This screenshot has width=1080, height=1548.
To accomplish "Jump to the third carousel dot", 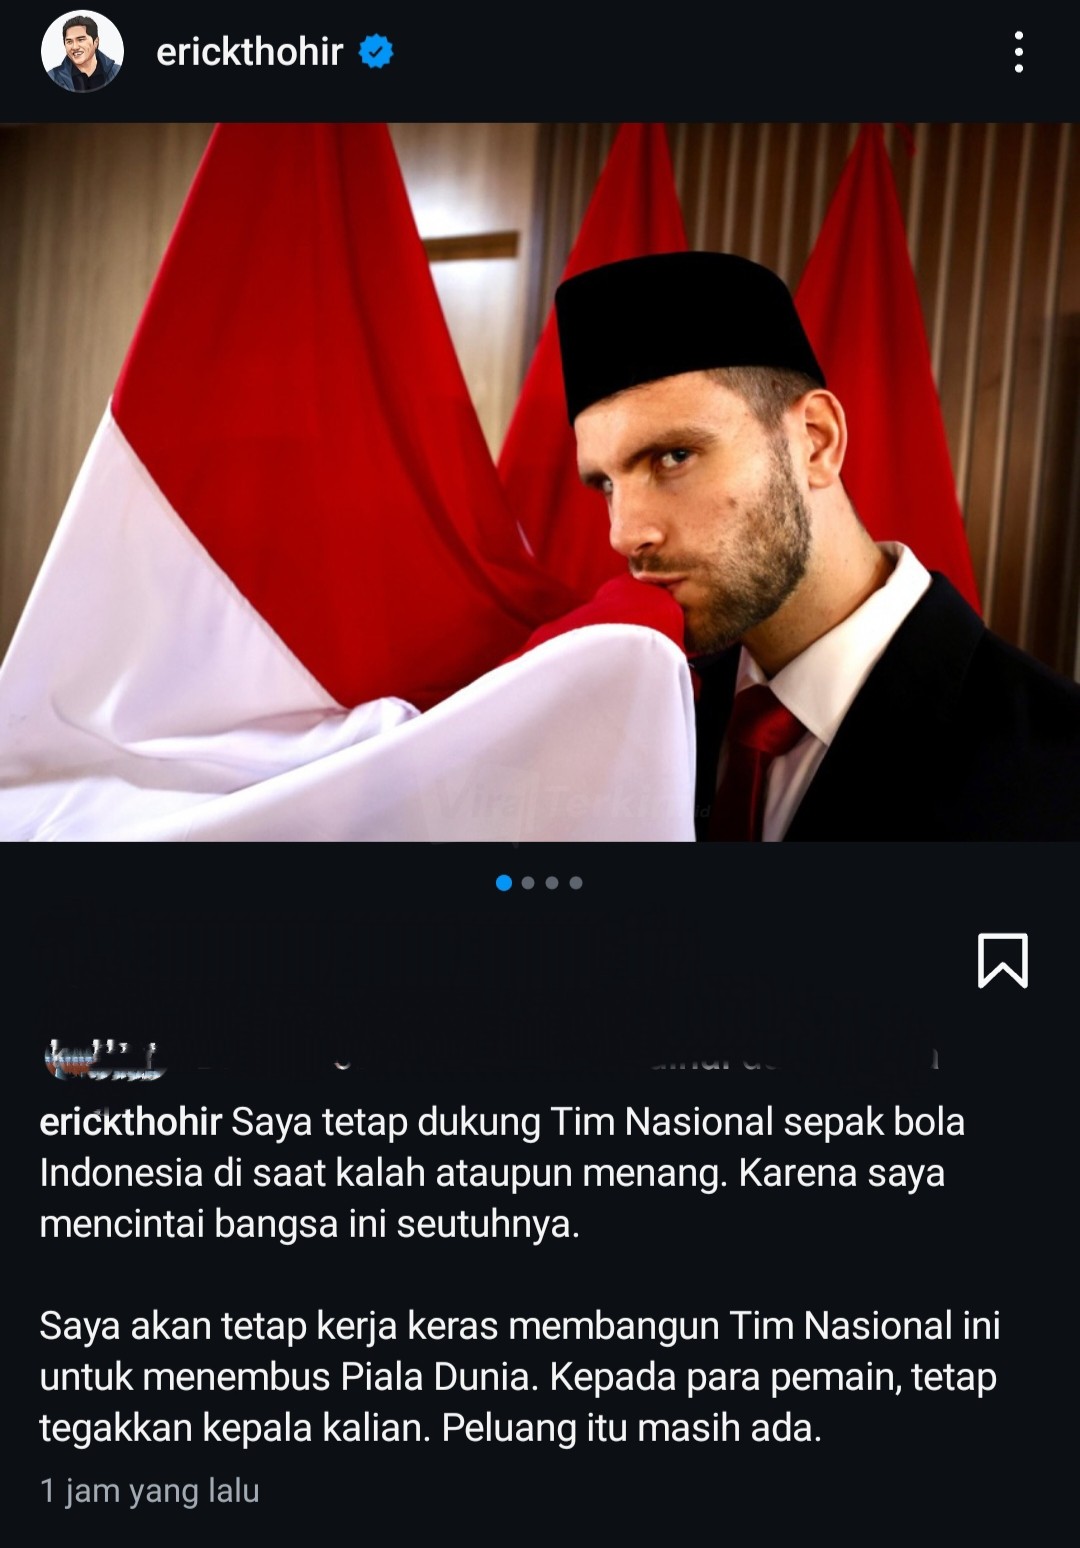I will coord(552,883).
